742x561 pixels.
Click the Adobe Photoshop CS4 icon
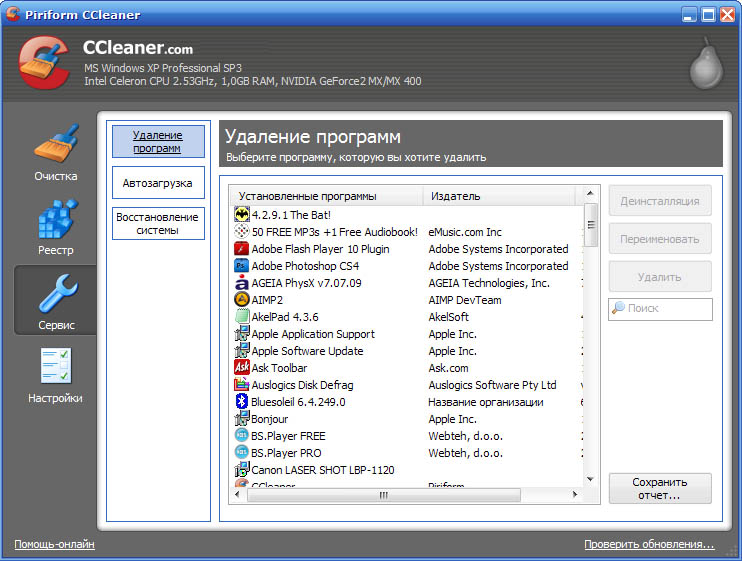click(x=241, y=266)
